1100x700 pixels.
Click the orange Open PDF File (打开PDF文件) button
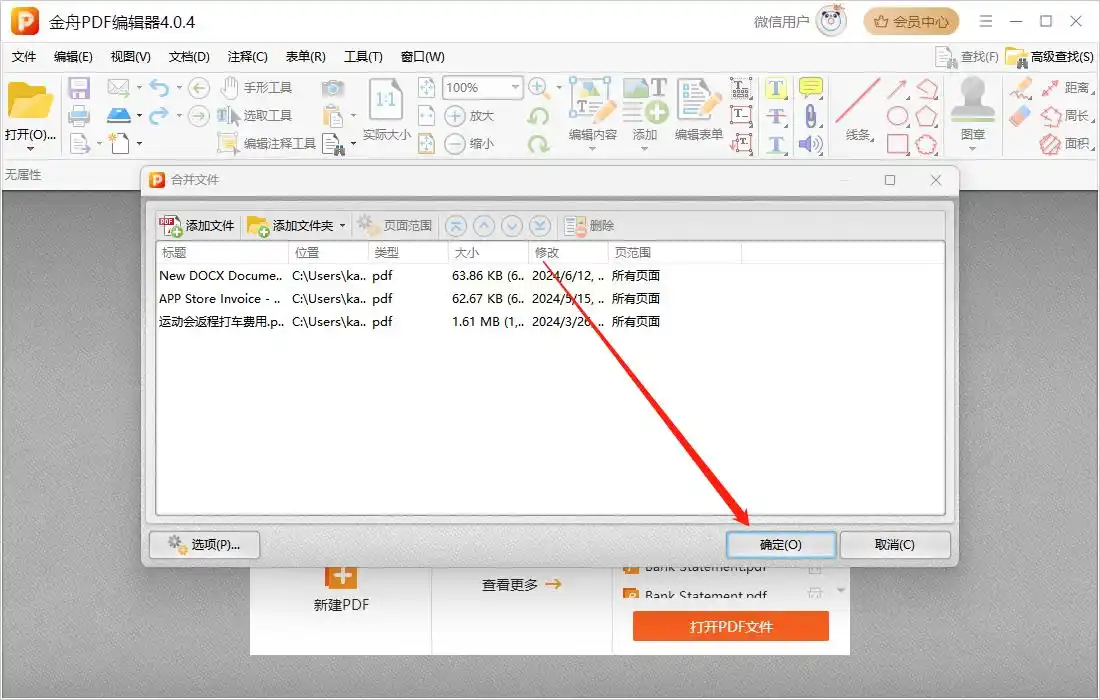pos(730,626)
